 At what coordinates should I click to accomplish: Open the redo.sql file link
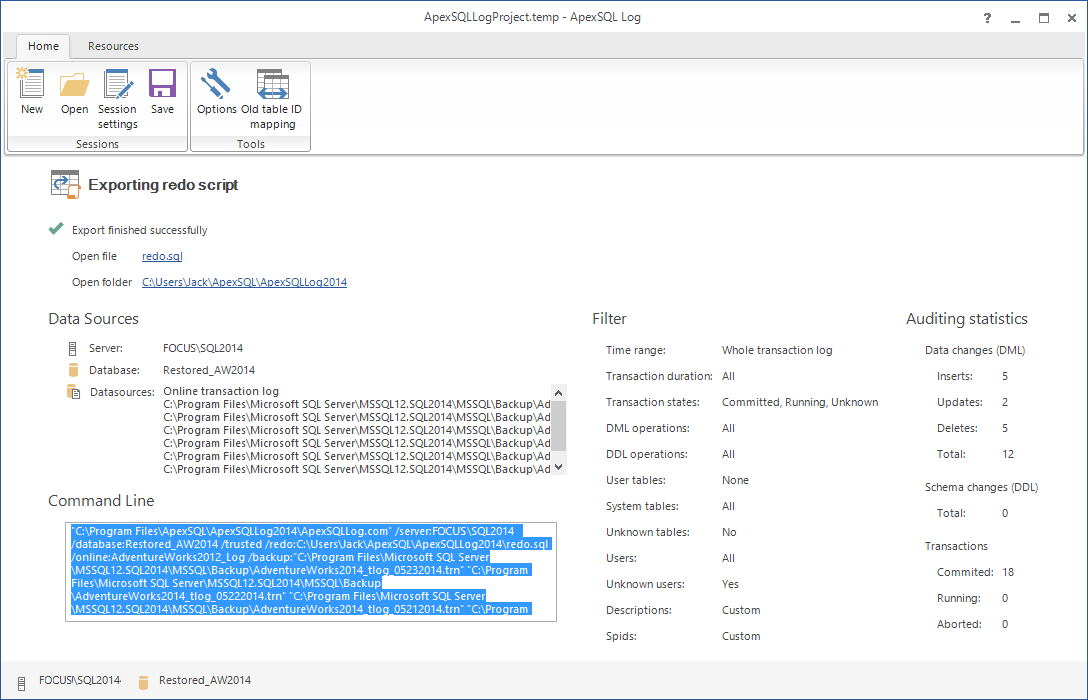click(162, 256)
